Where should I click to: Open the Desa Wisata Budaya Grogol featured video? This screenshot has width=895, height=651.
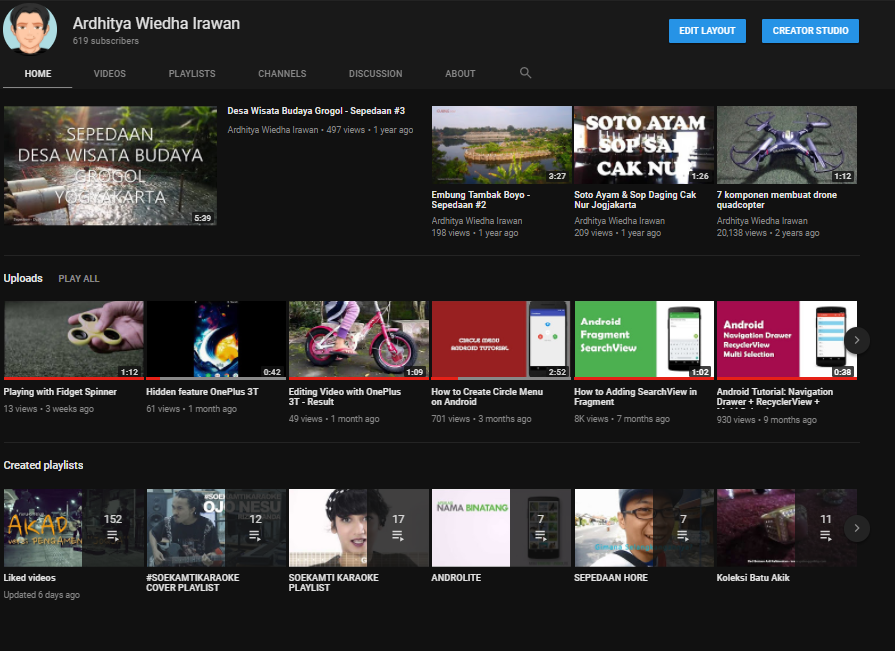[x=111, y=166]
